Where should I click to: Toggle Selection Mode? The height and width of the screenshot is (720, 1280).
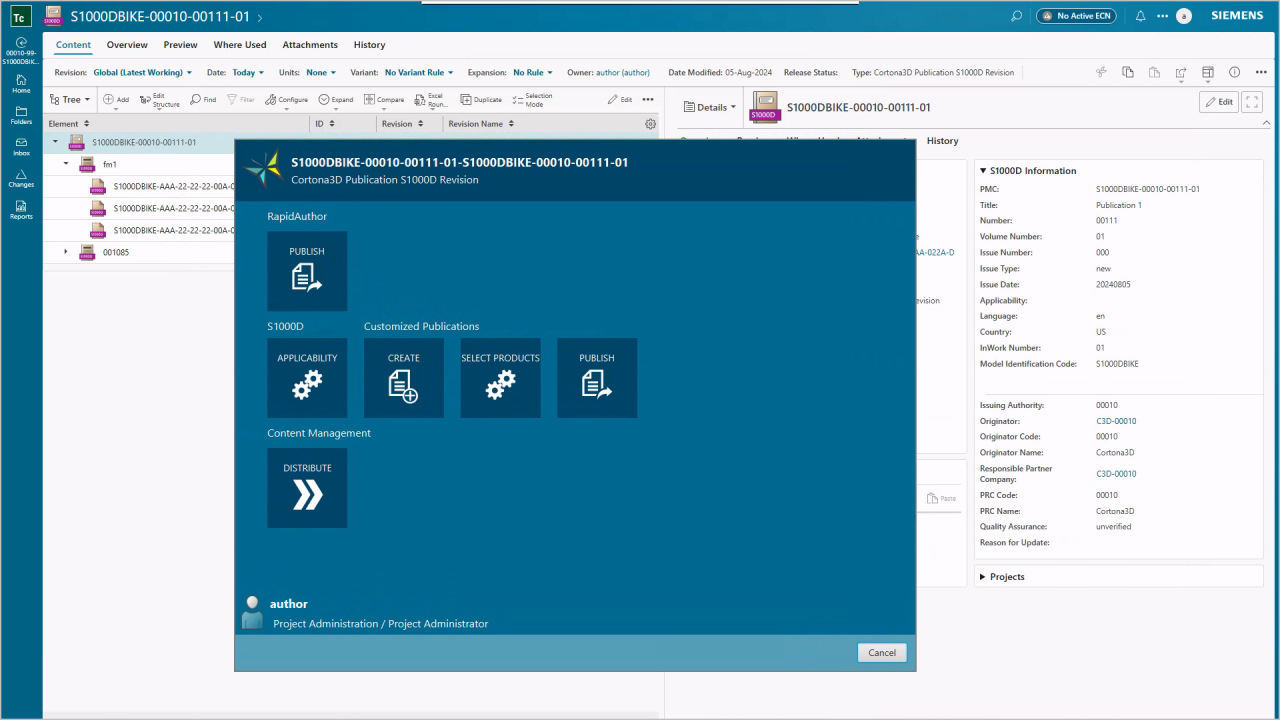(x=532, y=100)
